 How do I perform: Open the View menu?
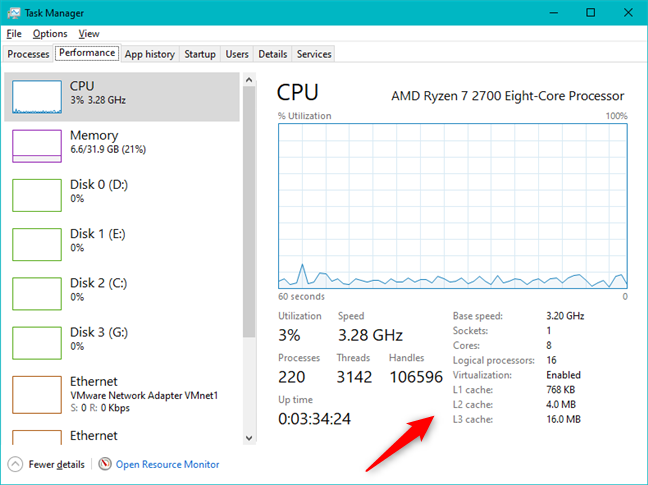(x=89, y=34)
